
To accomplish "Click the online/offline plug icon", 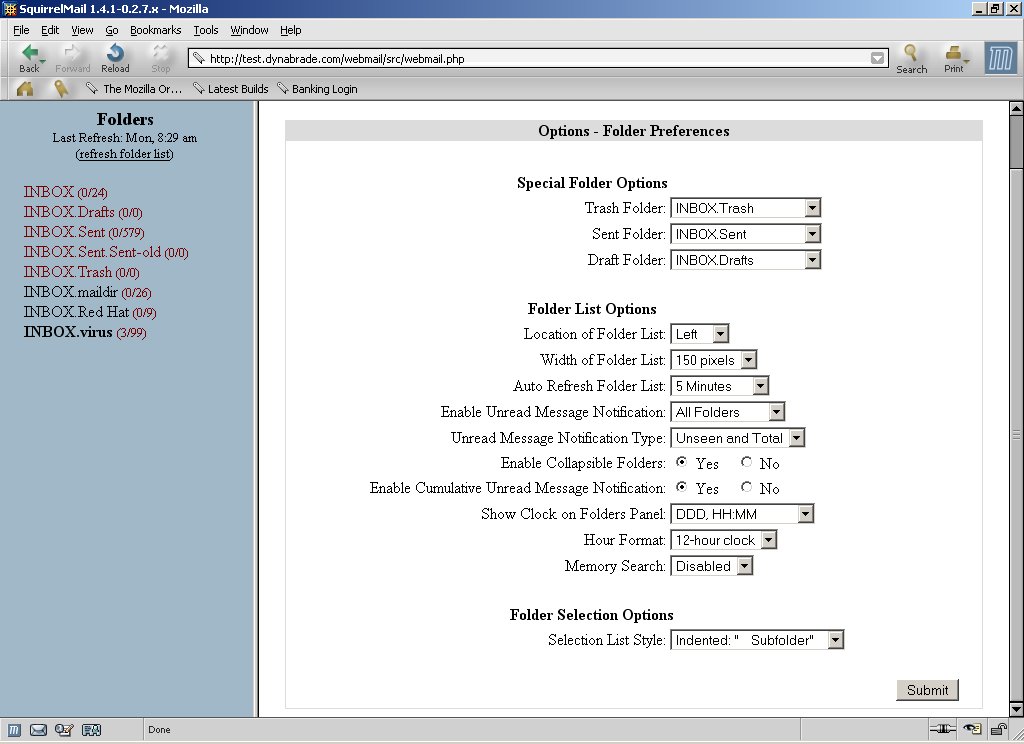I will coord(942,729).
